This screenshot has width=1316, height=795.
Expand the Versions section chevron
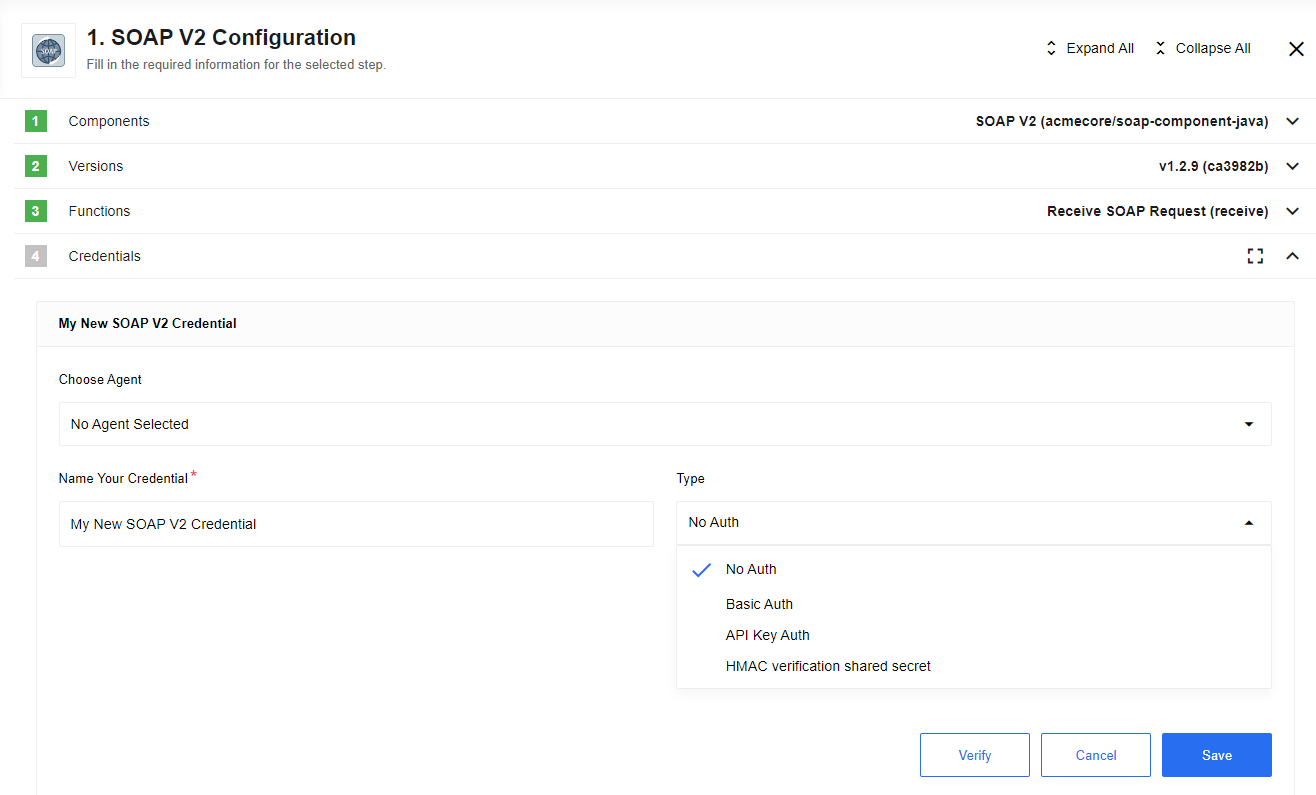(x=1292, y=166)
